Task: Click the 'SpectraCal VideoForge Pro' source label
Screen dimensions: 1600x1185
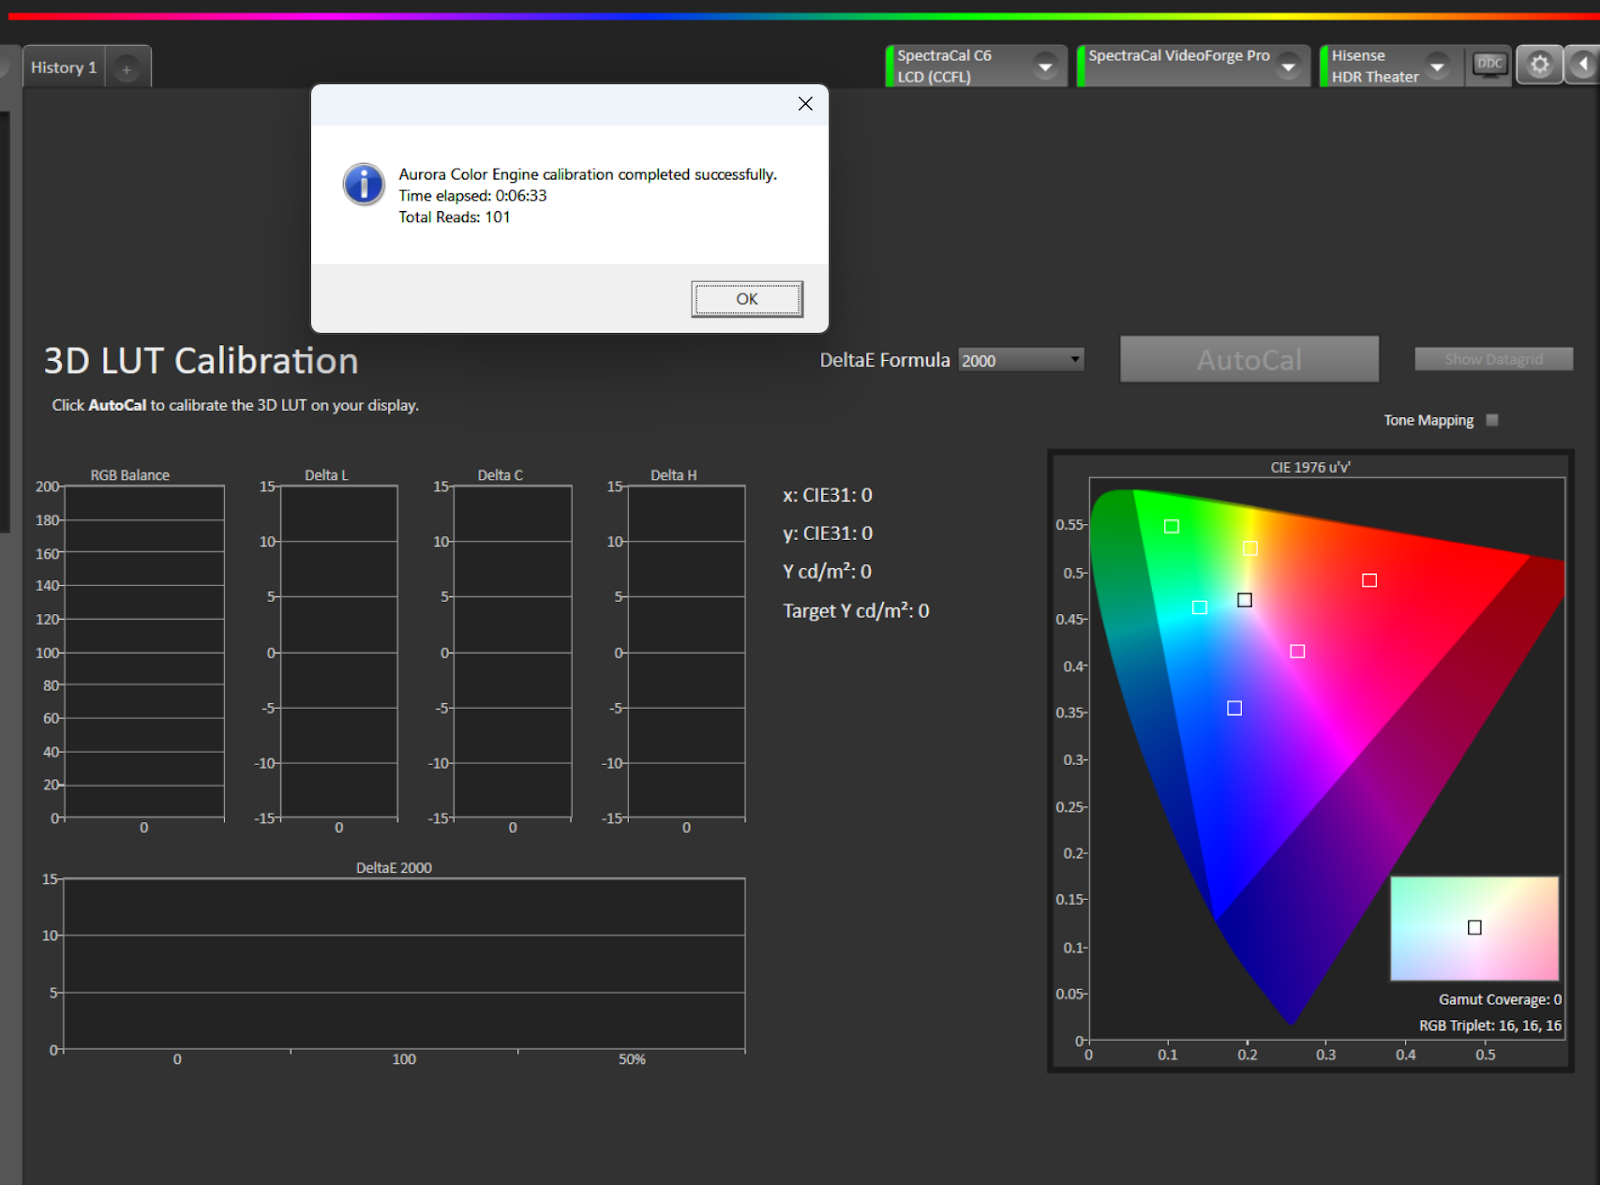Action: coord(1178,56)
